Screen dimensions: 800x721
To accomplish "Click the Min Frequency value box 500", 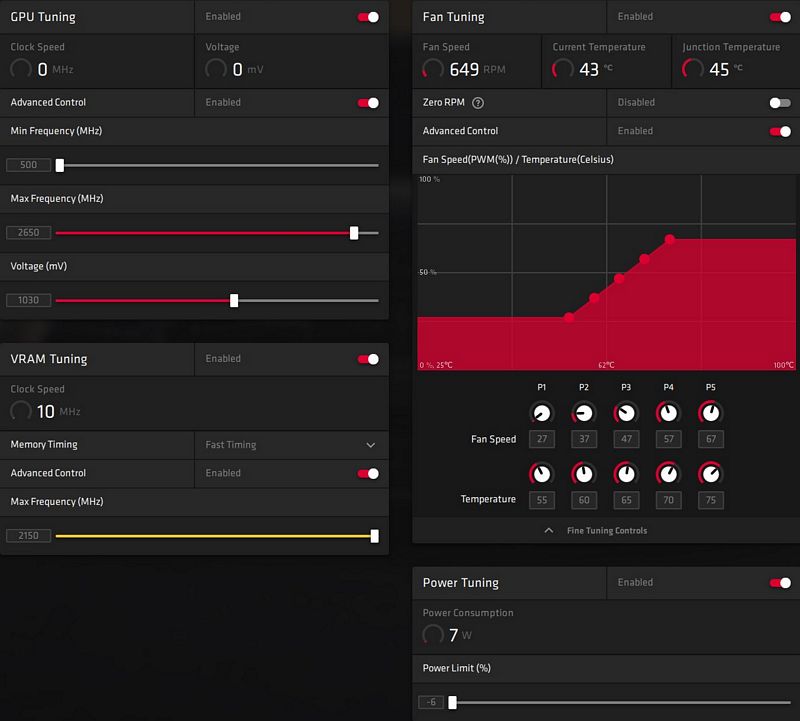I will point(29,165).
